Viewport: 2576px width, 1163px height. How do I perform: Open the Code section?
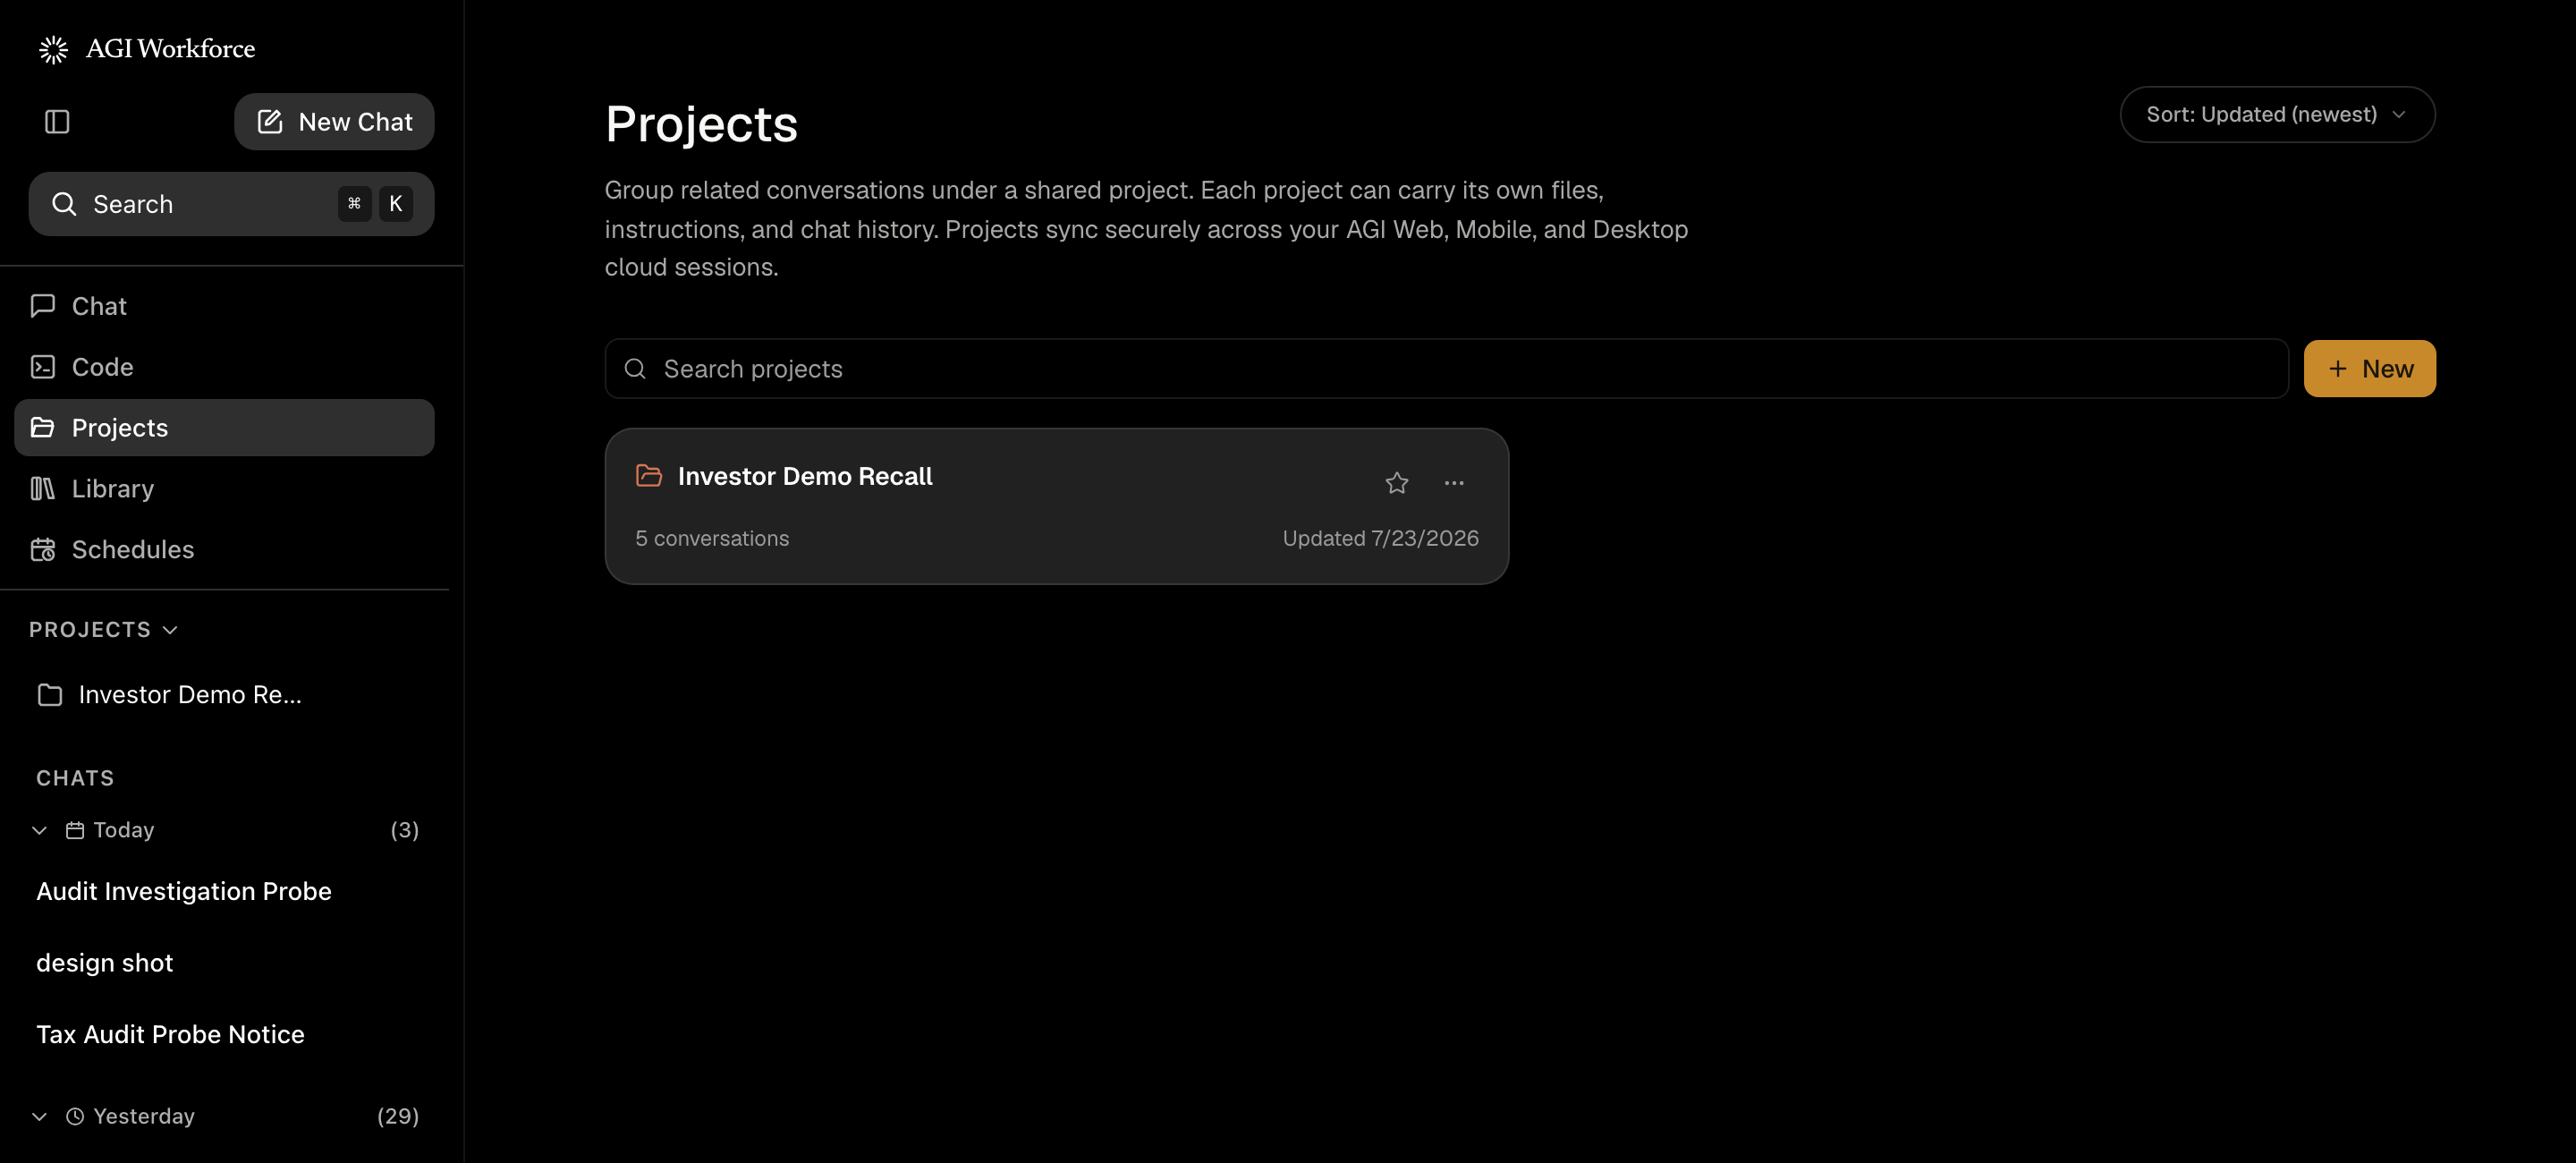[224, 367]
